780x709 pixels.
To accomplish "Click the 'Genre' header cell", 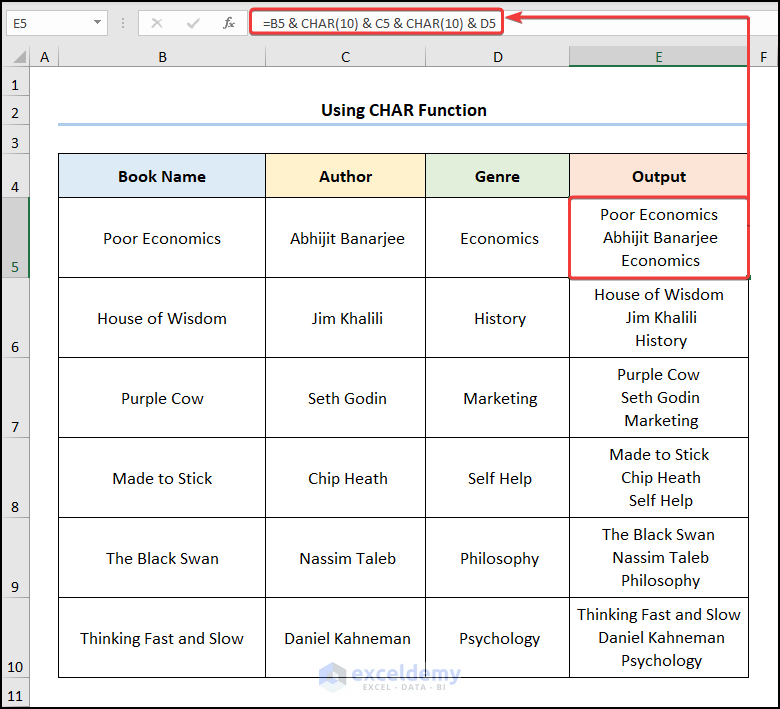I will coord(497,176).
